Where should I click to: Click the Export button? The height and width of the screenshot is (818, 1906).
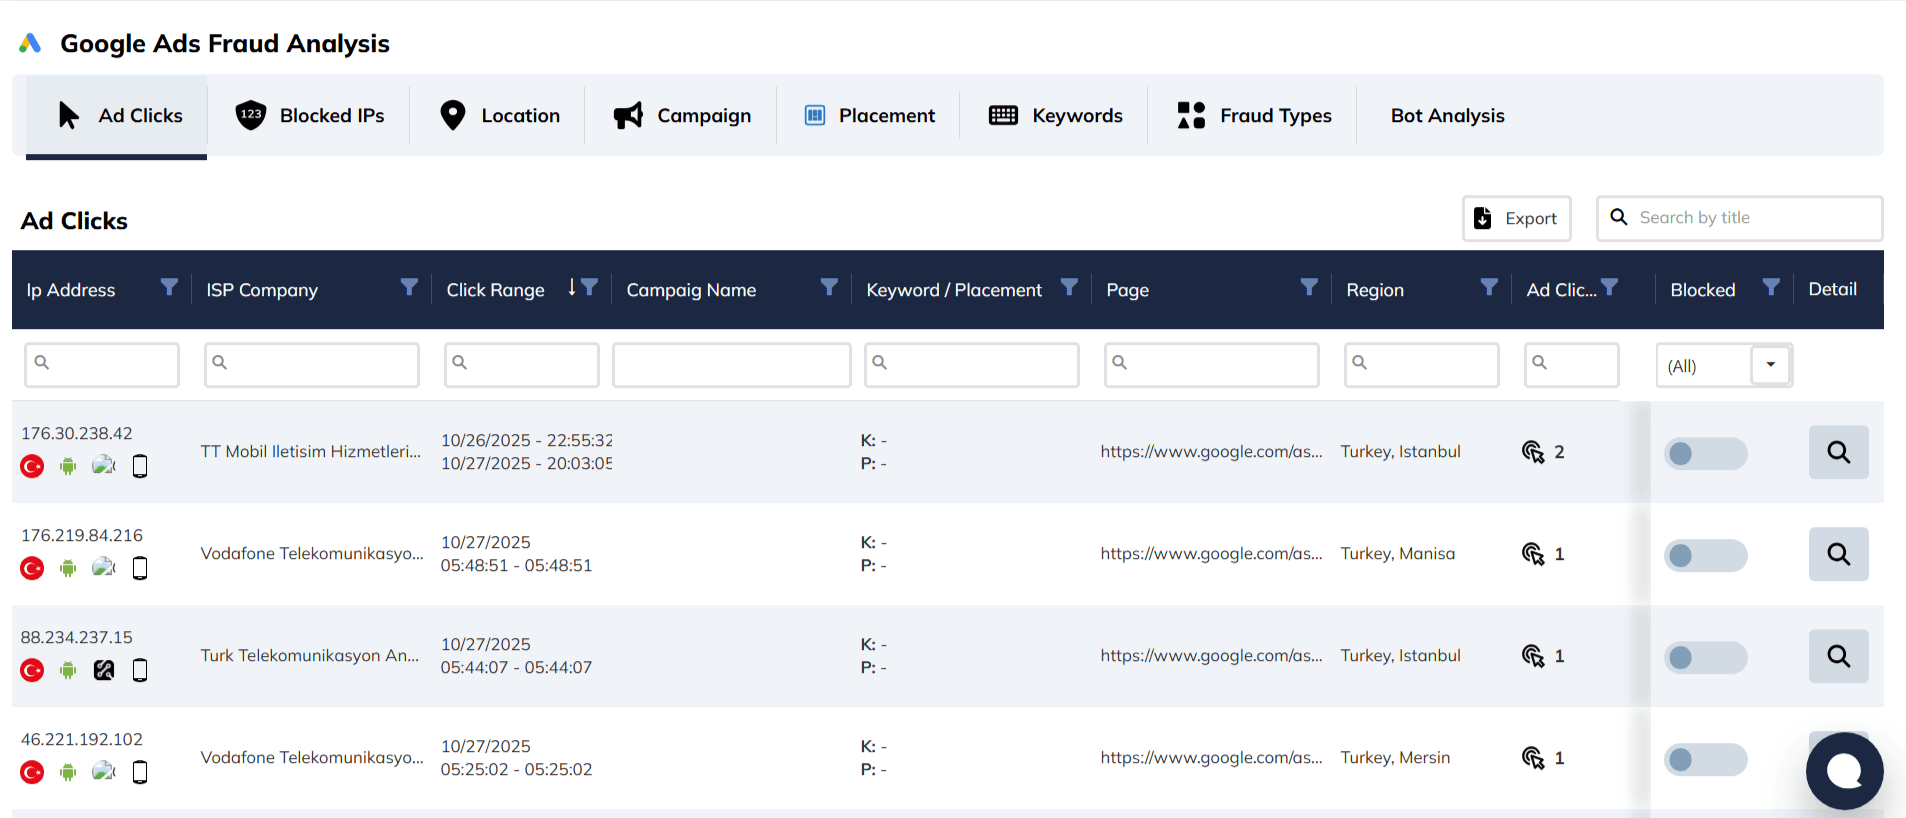[x=1516, y=218]
